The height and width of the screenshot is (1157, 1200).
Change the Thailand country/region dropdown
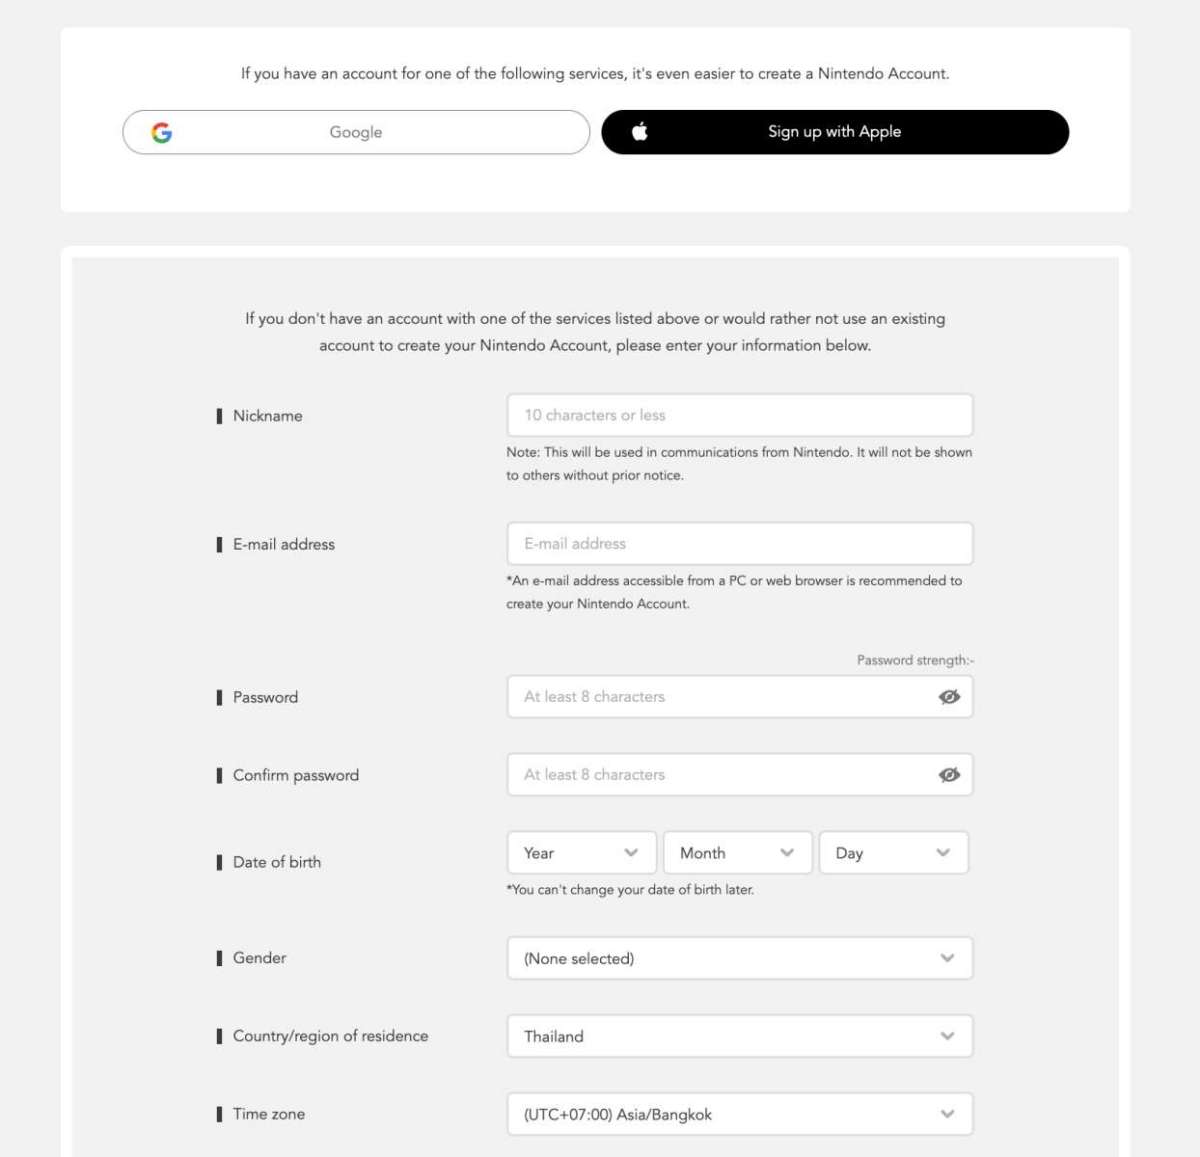click(739, 1036)
